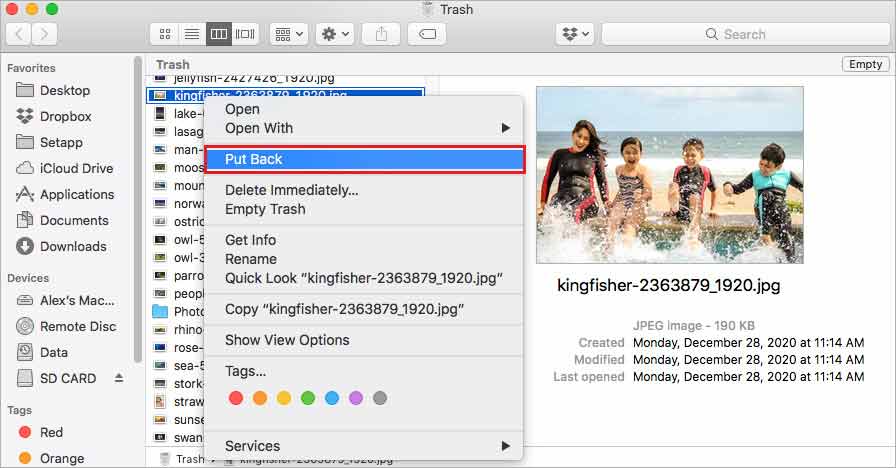Select the Photo folder in the list
896x468 pixels.
point(178,311)
